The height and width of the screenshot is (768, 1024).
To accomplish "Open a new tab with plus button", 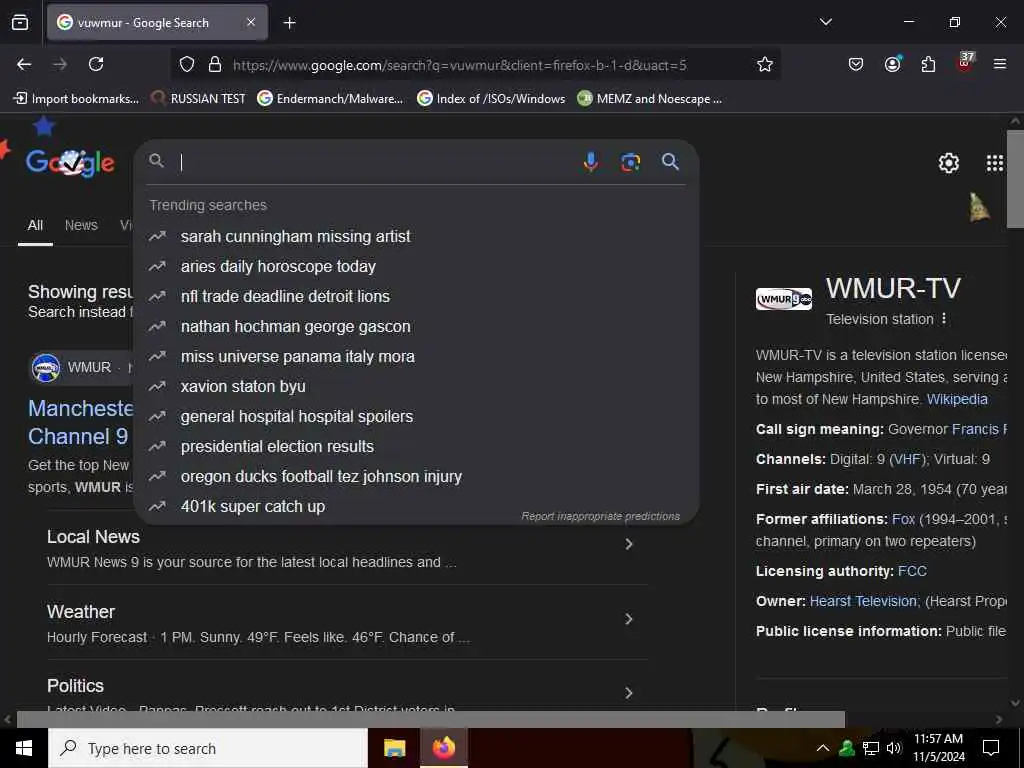I will (290, 23).
